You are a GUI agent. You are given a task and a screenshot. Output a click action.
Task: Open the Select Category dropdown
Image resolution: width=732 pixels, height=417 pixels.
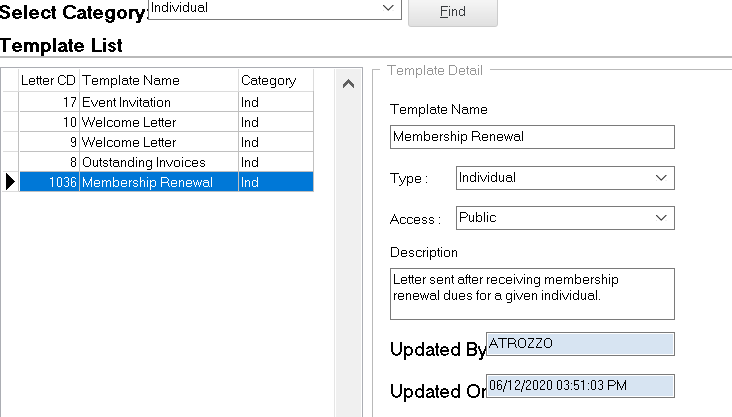274,8
